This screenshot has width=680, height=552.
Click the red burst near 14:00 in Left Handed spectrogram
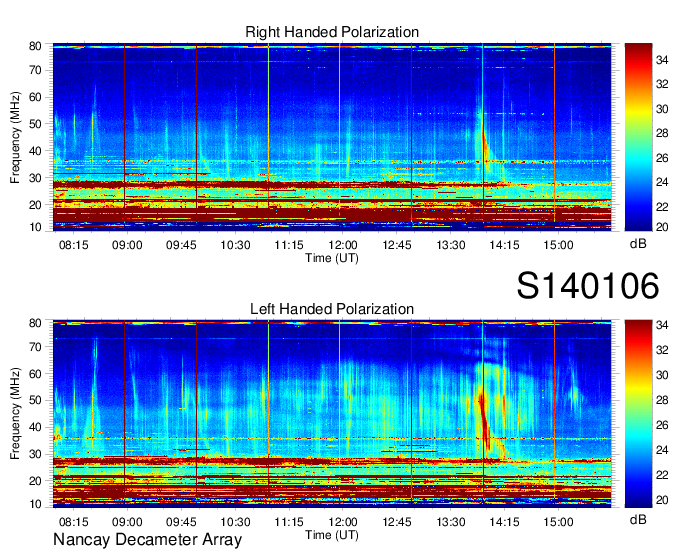484,421
